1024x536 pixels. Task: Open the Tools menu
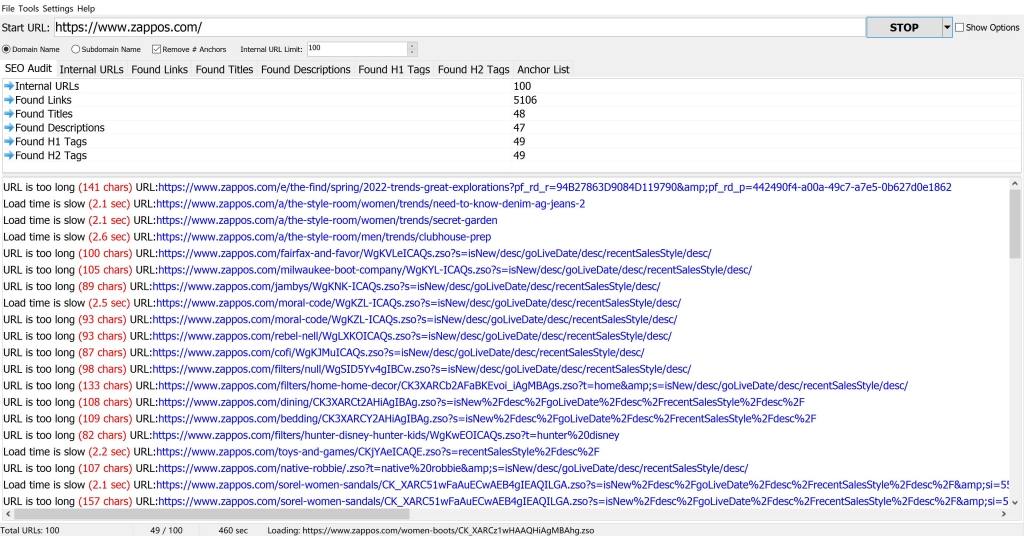point(28,8)
